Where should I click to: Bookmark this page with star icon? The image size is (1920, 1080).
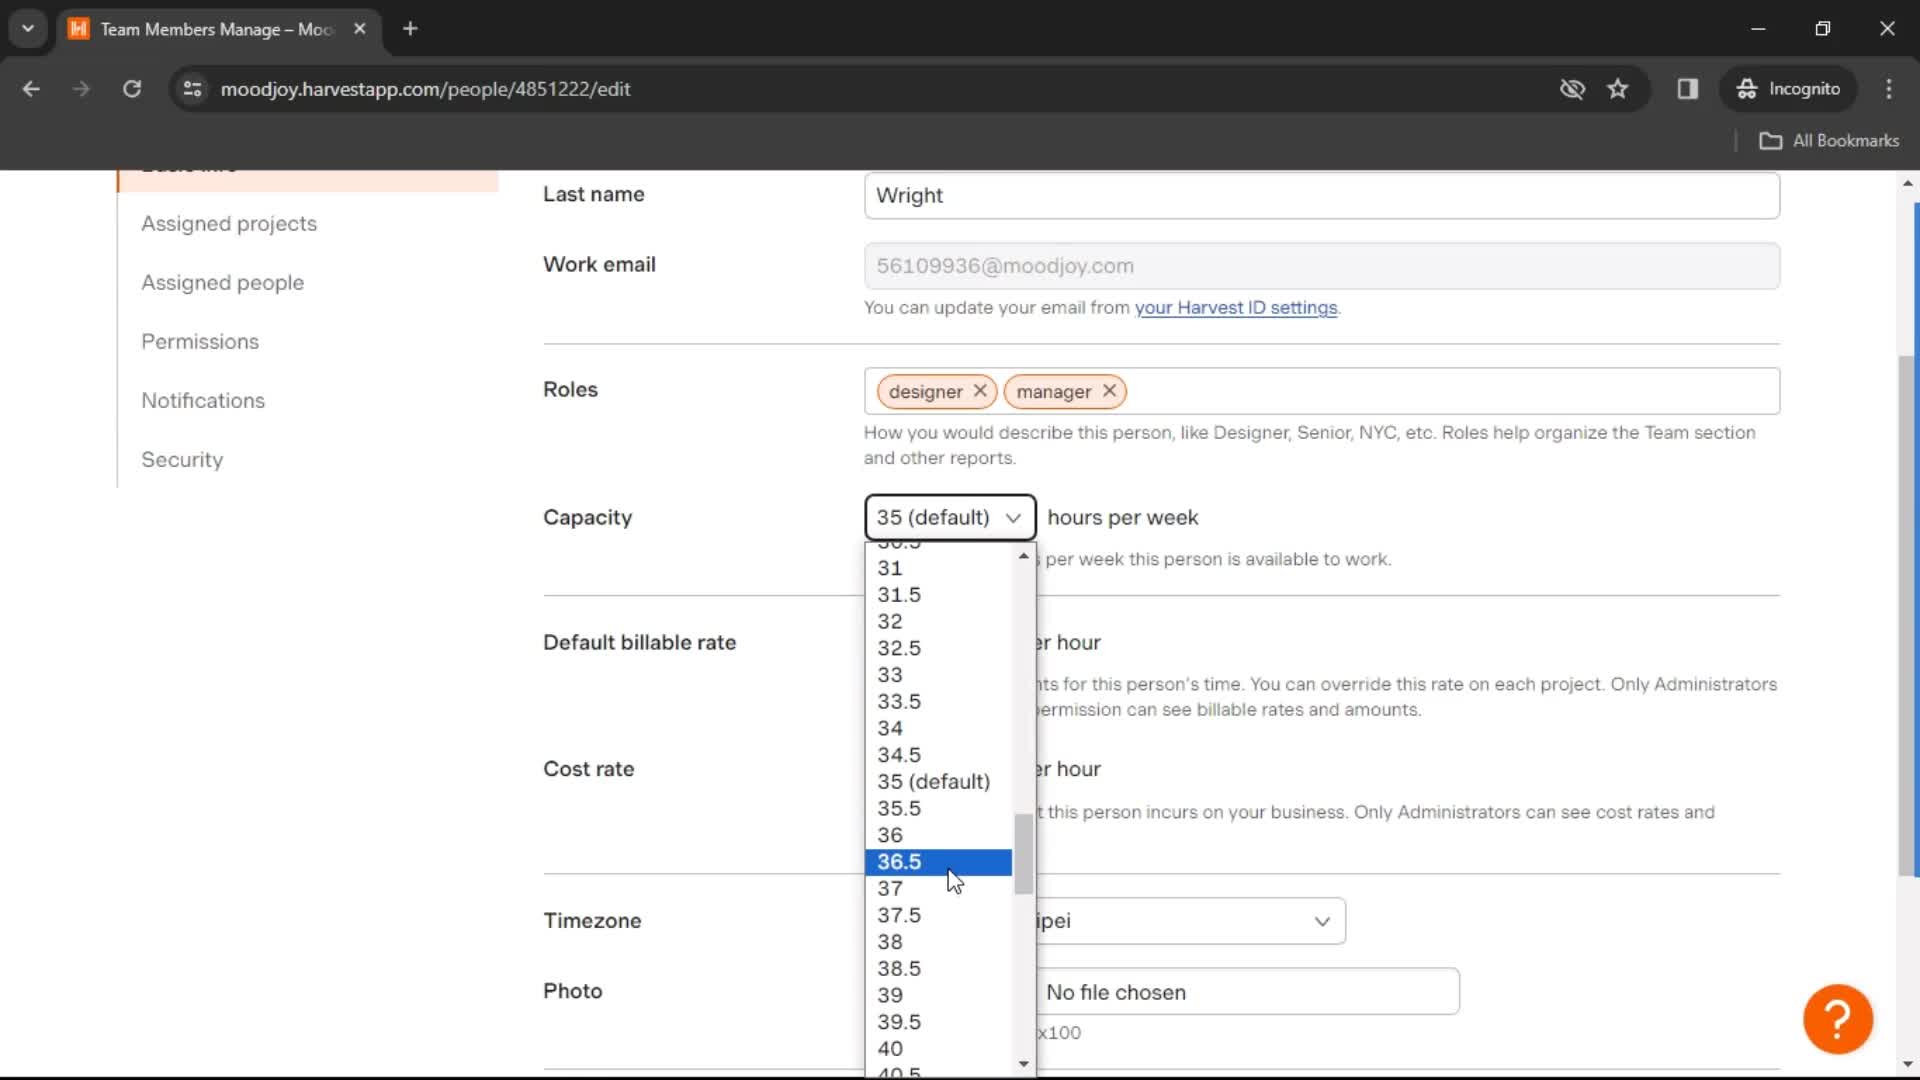point(1618,89)
